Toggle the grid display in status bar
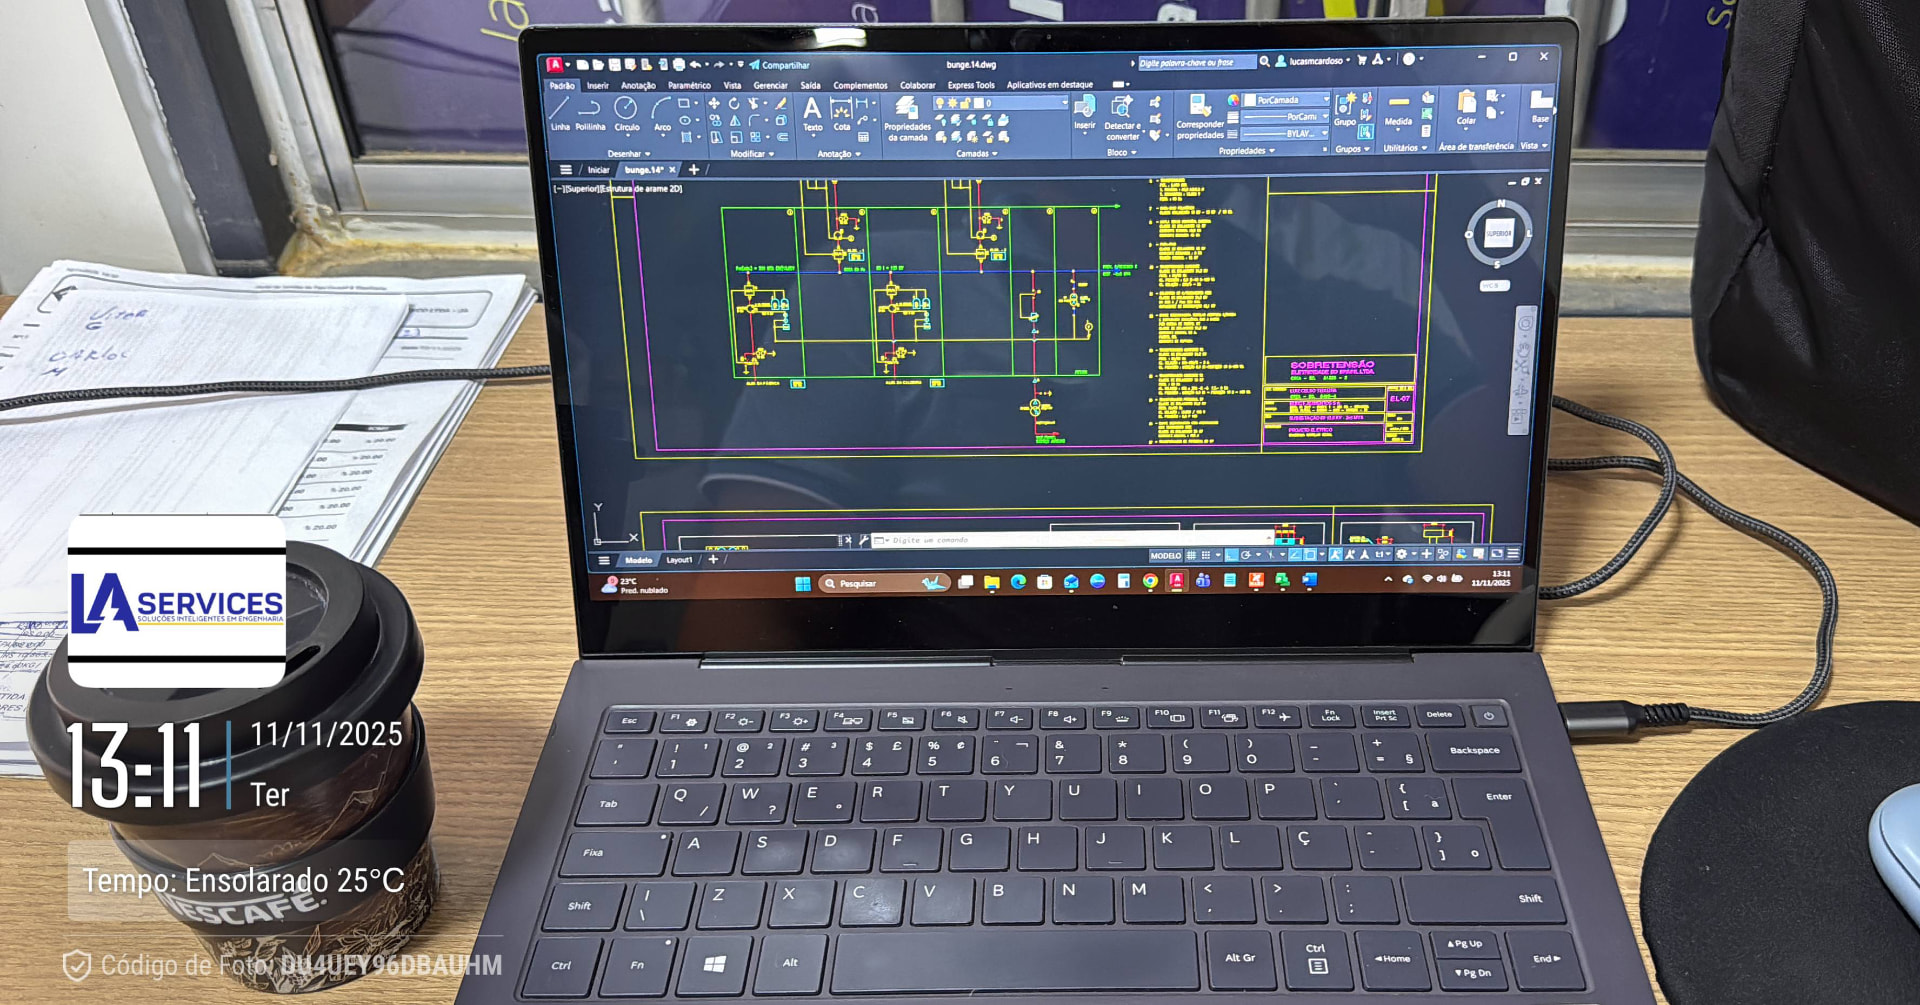 [x=1191, y=555]
